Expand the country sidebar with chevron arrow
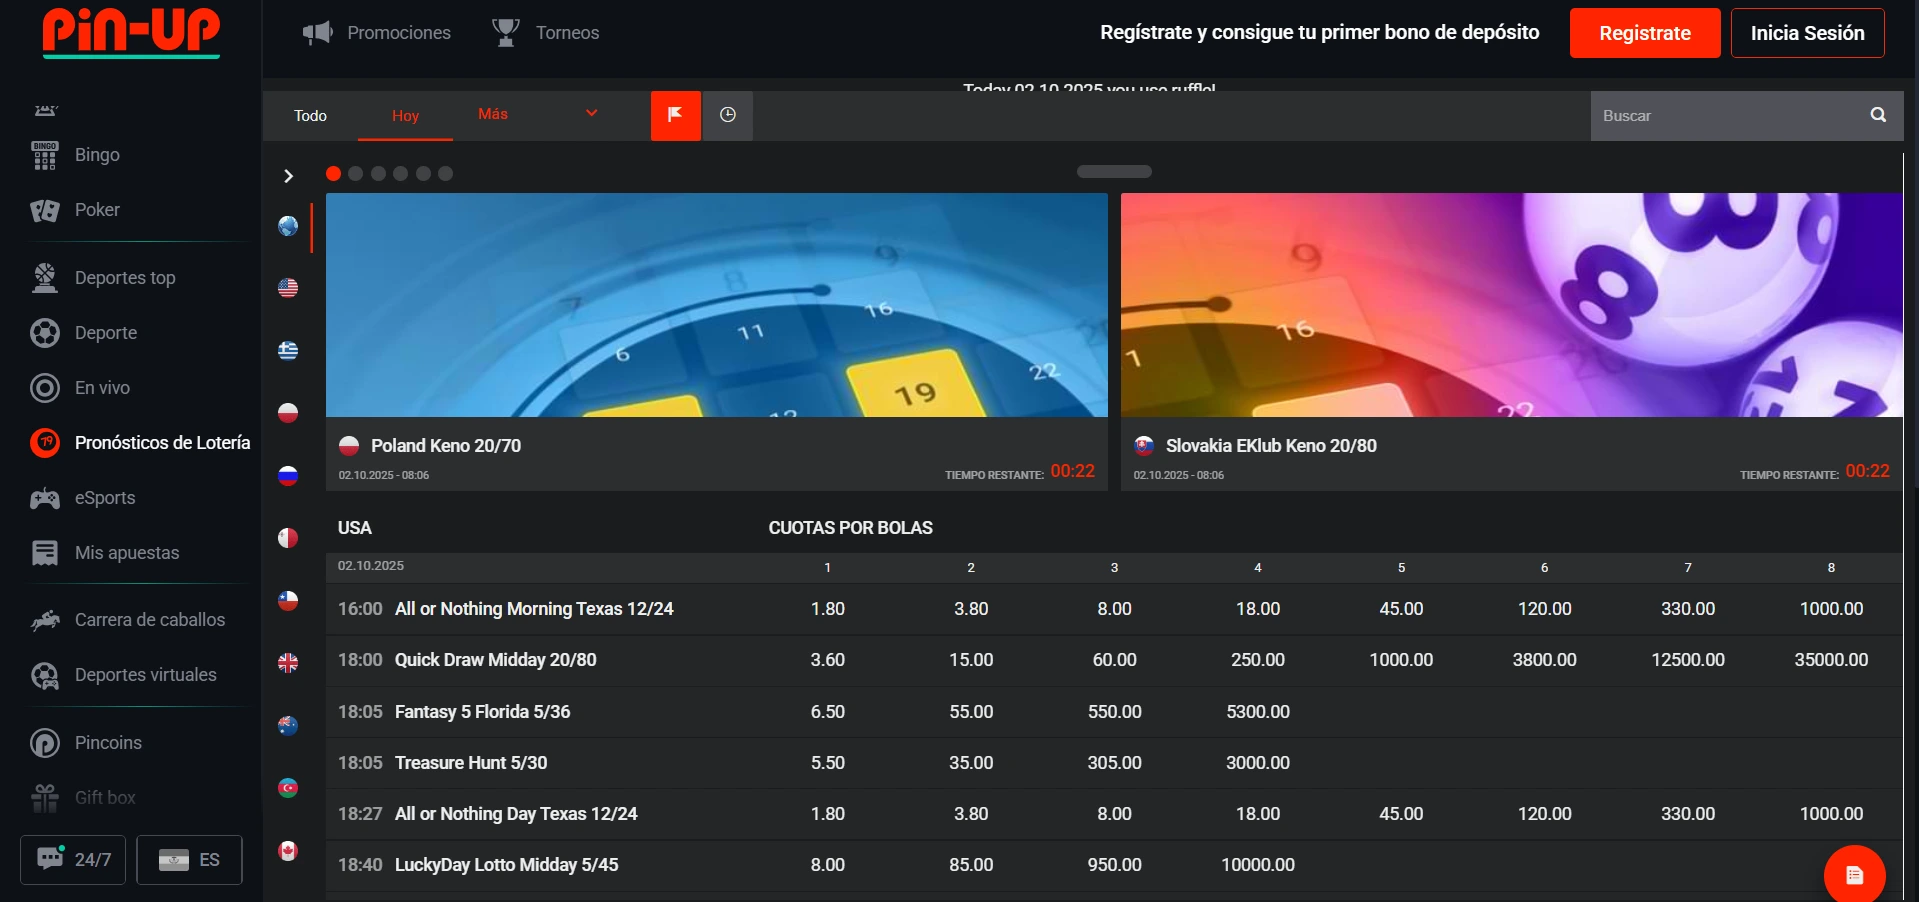 pyautogui.click(x=288, y=176)
